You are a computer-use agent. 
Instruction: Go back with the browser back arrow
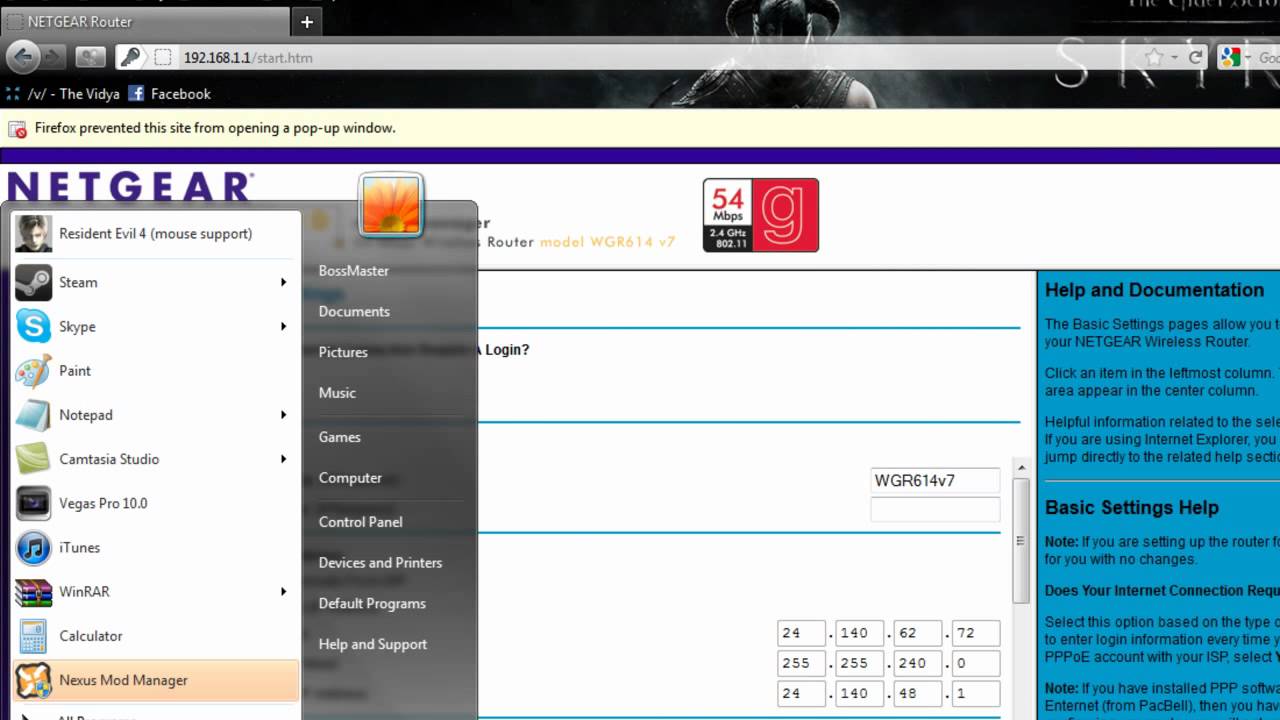pos(24,57)
